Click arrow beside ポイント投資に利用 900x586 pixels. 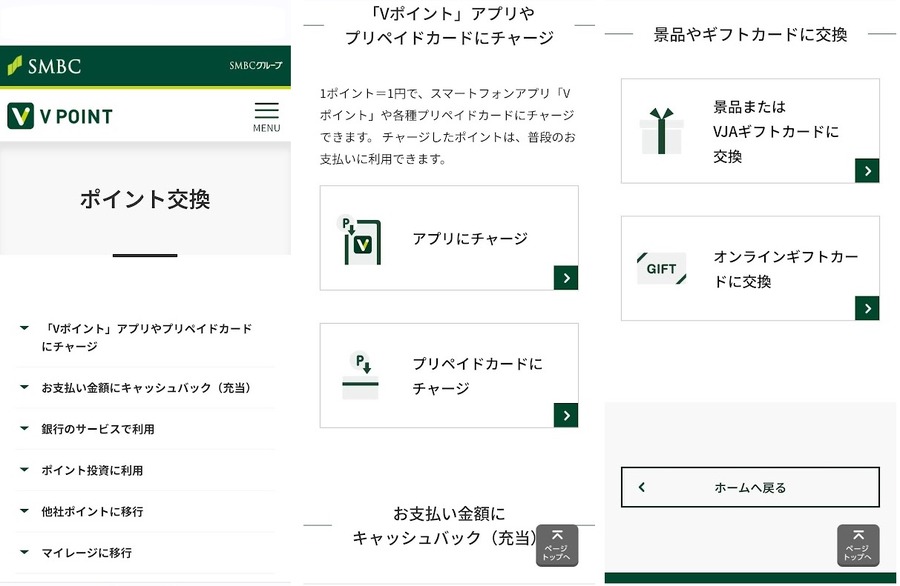click(24, 469)
